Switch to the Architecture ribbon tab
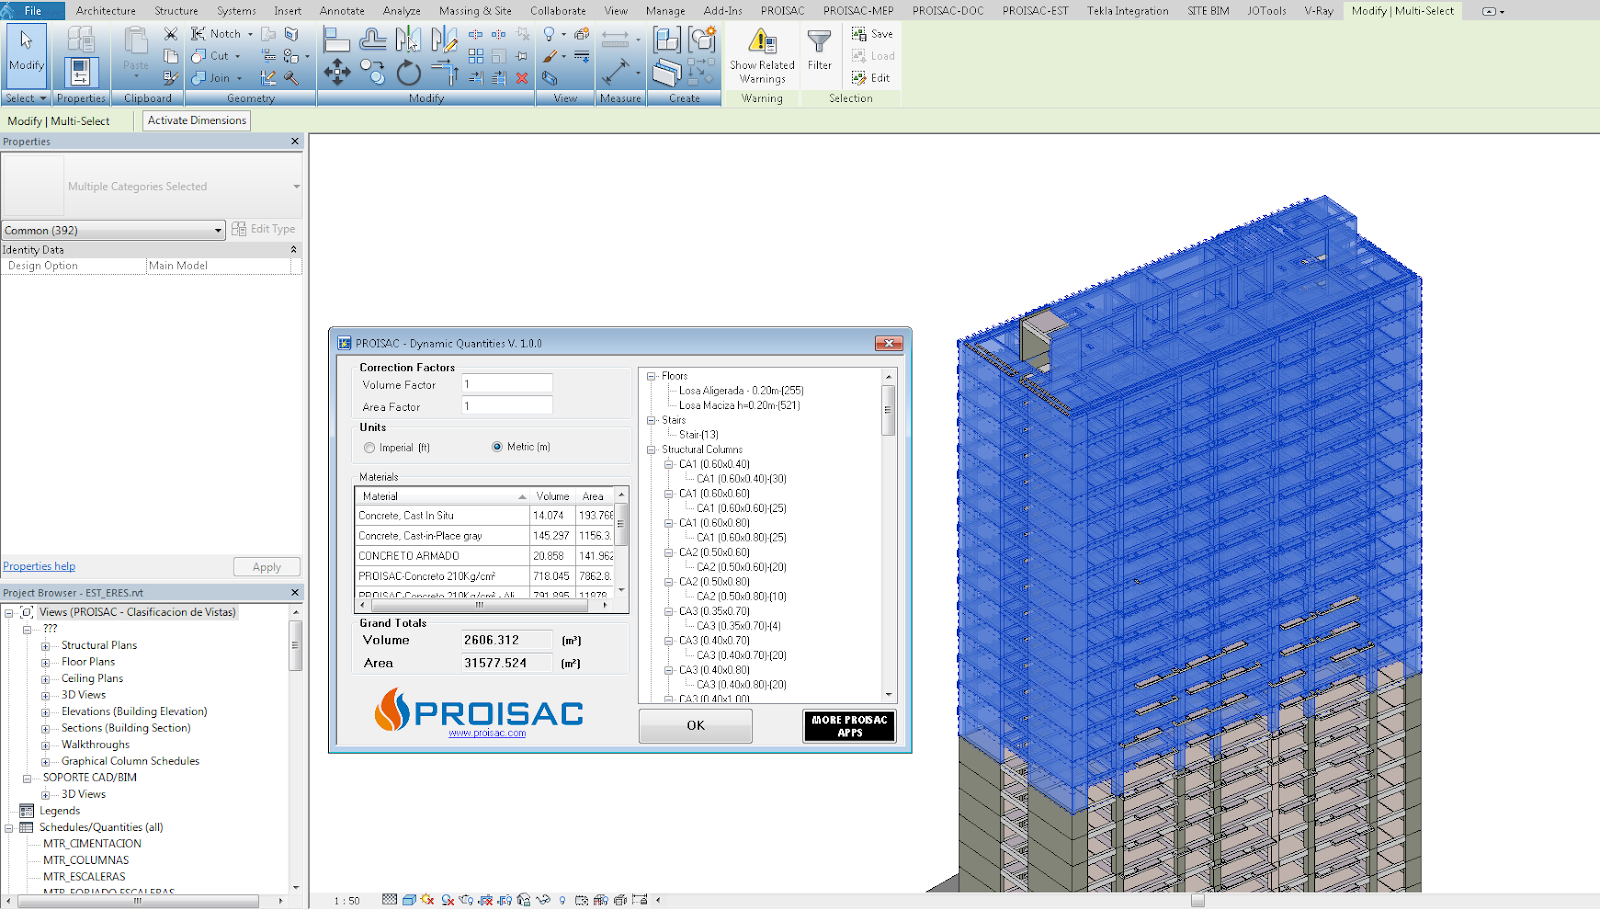 click(106, 11)
